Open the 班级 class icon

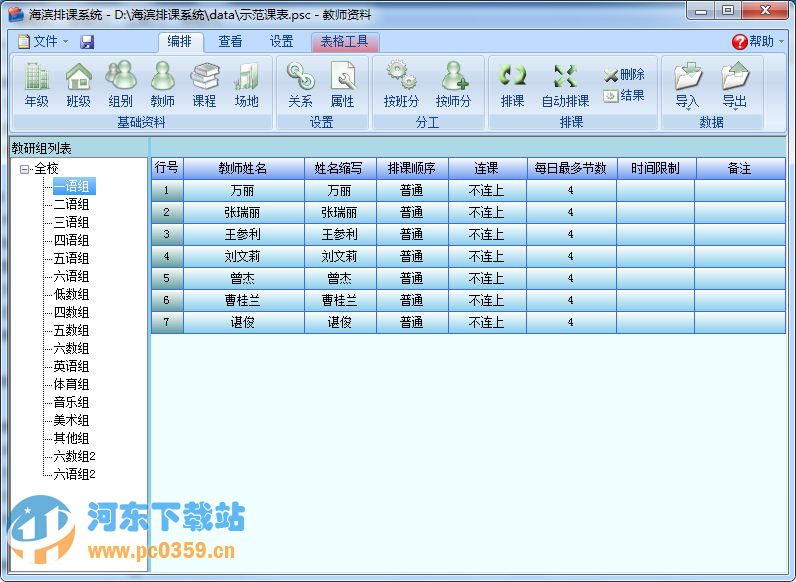(x=78, y=85)
